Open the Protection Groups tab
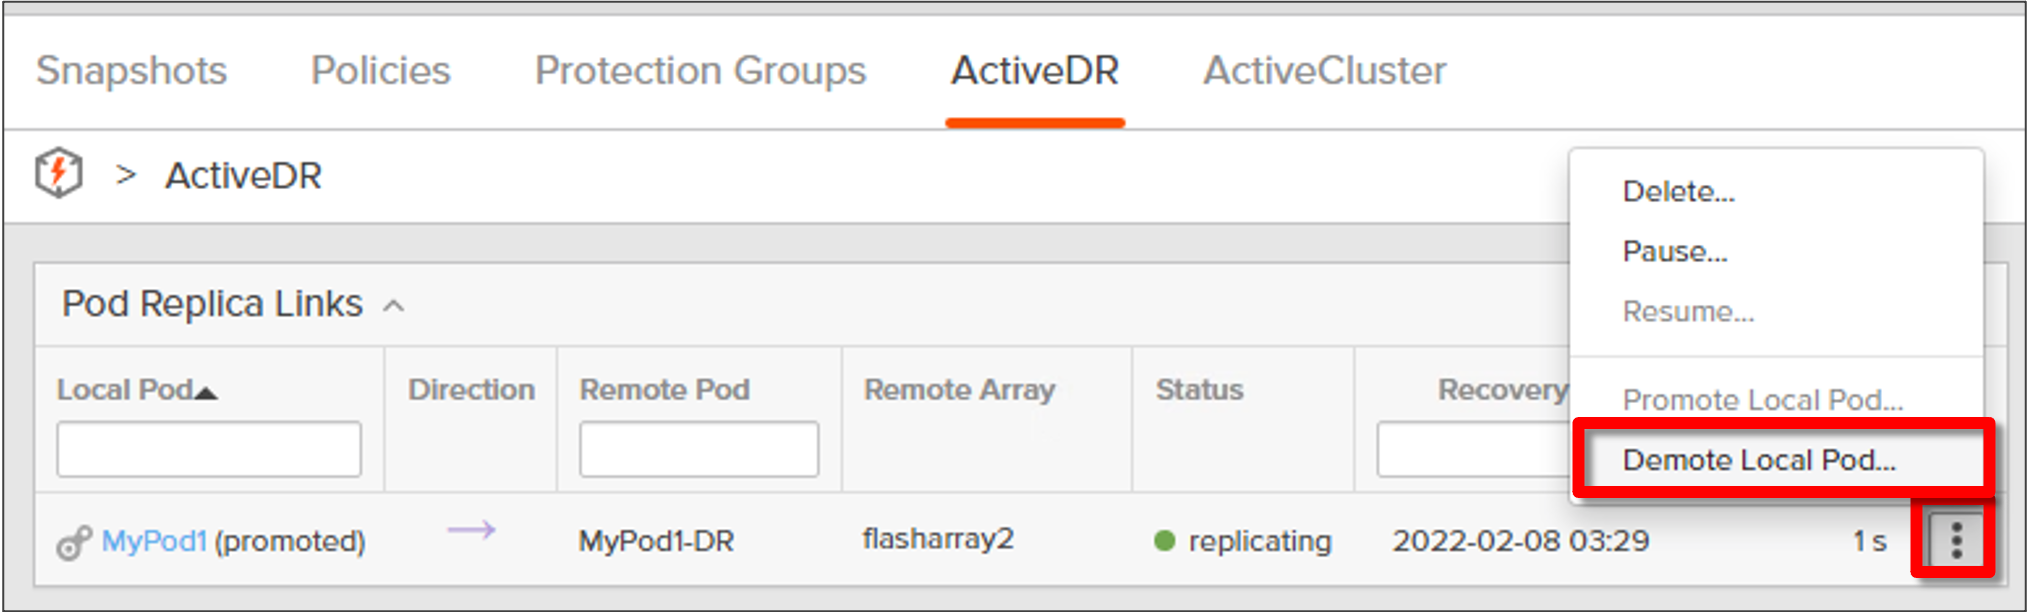This screenshot has width=2027, height=612. 701,71
